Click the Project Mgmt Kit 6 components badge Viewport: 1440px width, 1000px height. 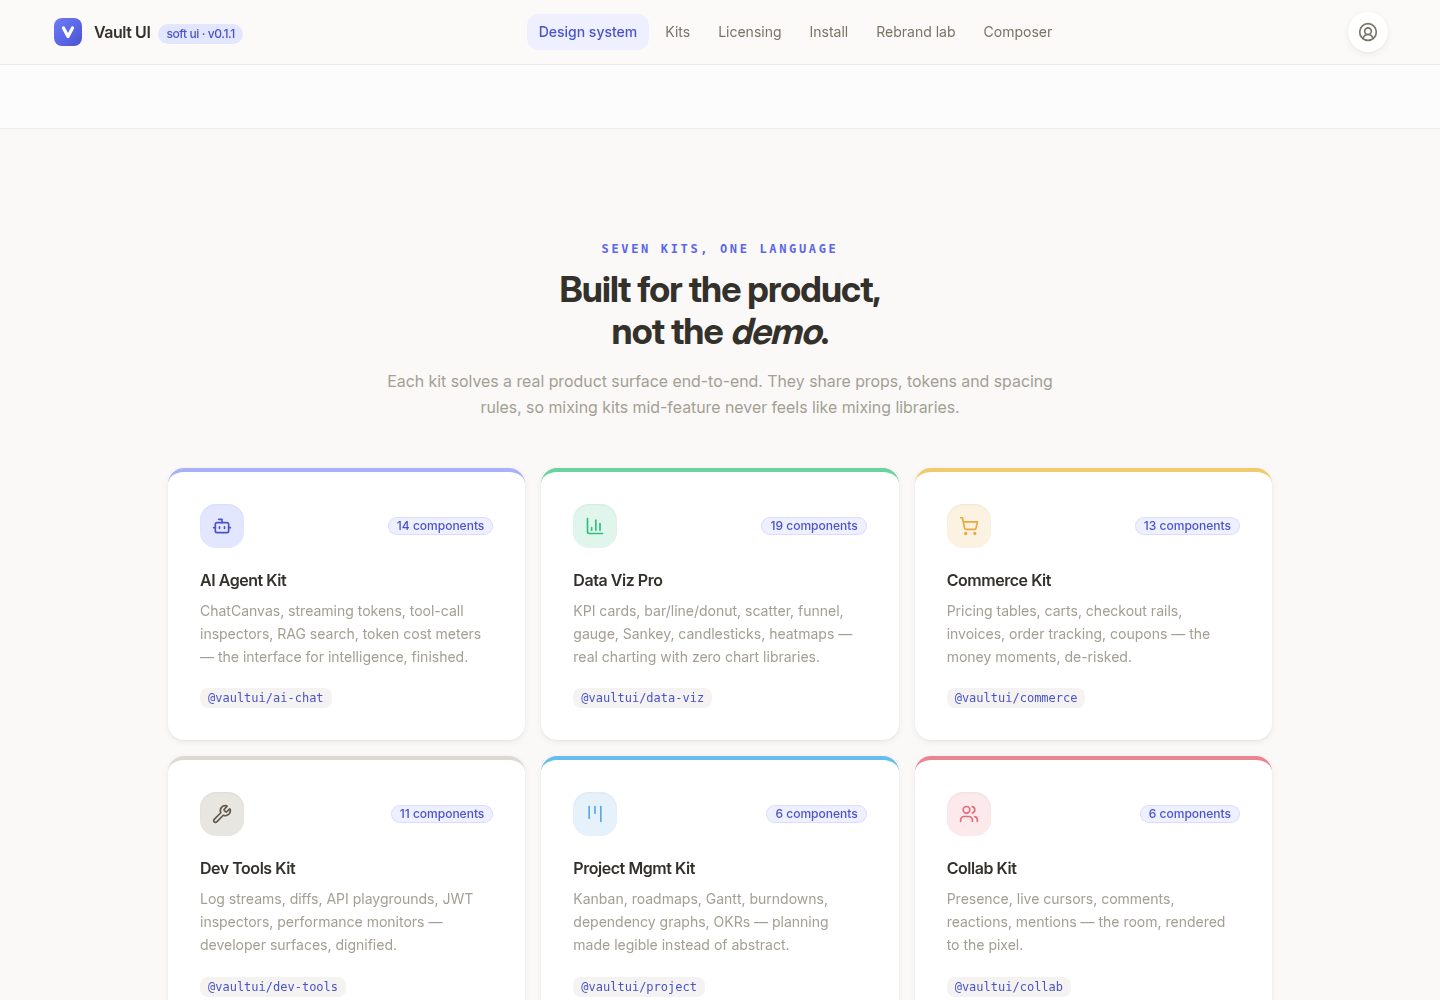coord(817,814)
